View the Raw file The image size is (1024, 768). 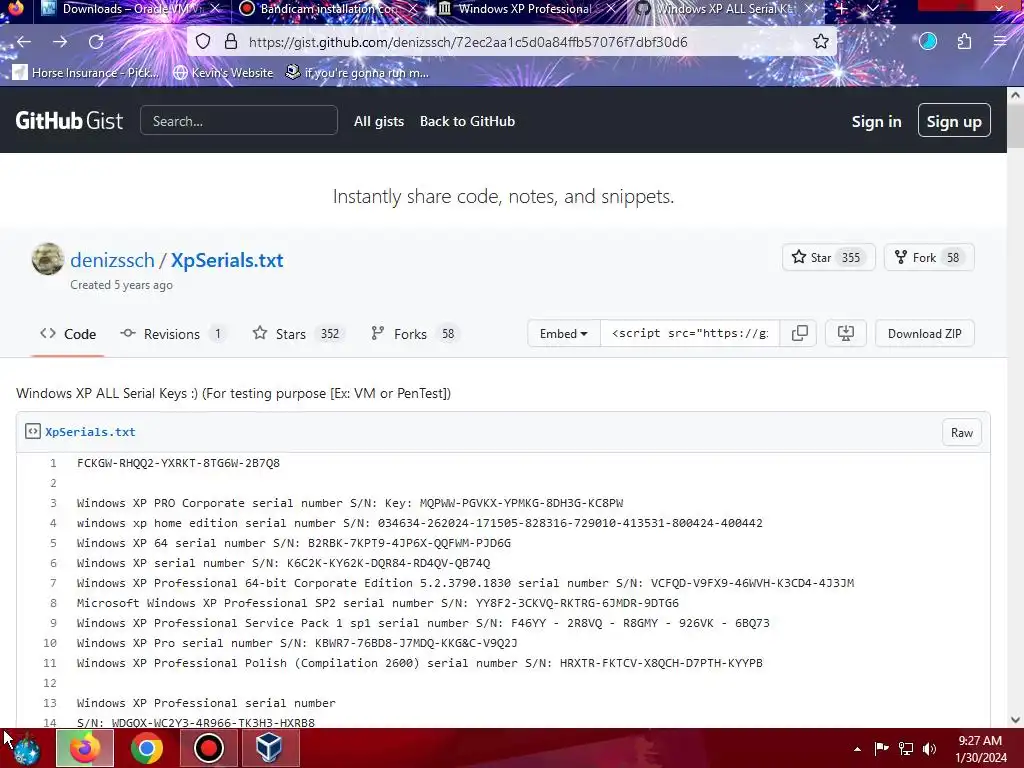(961, 432)
